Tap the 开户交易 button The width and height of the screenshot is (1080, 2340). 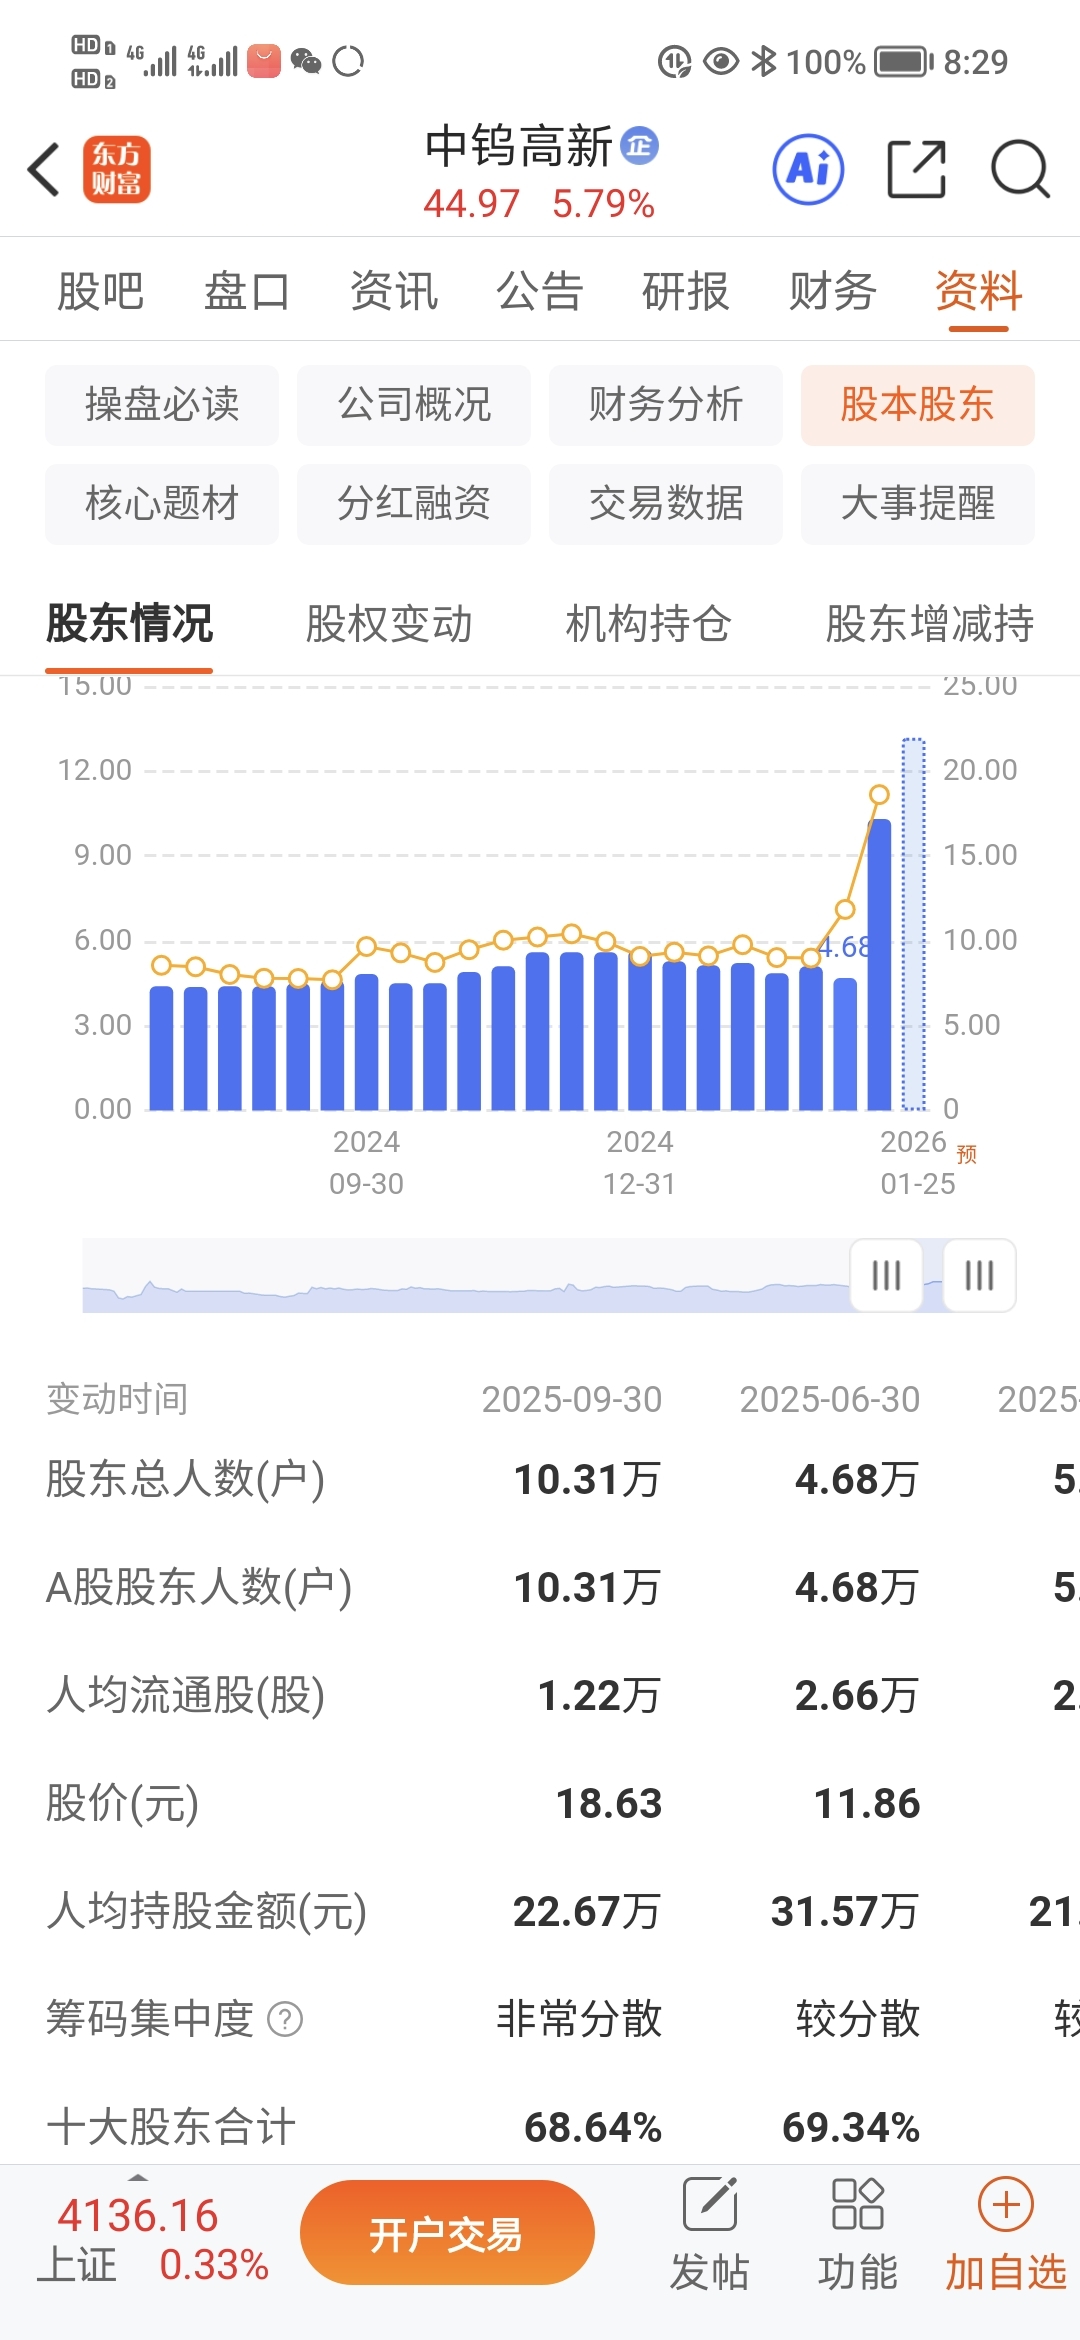tap(447, 2233)
